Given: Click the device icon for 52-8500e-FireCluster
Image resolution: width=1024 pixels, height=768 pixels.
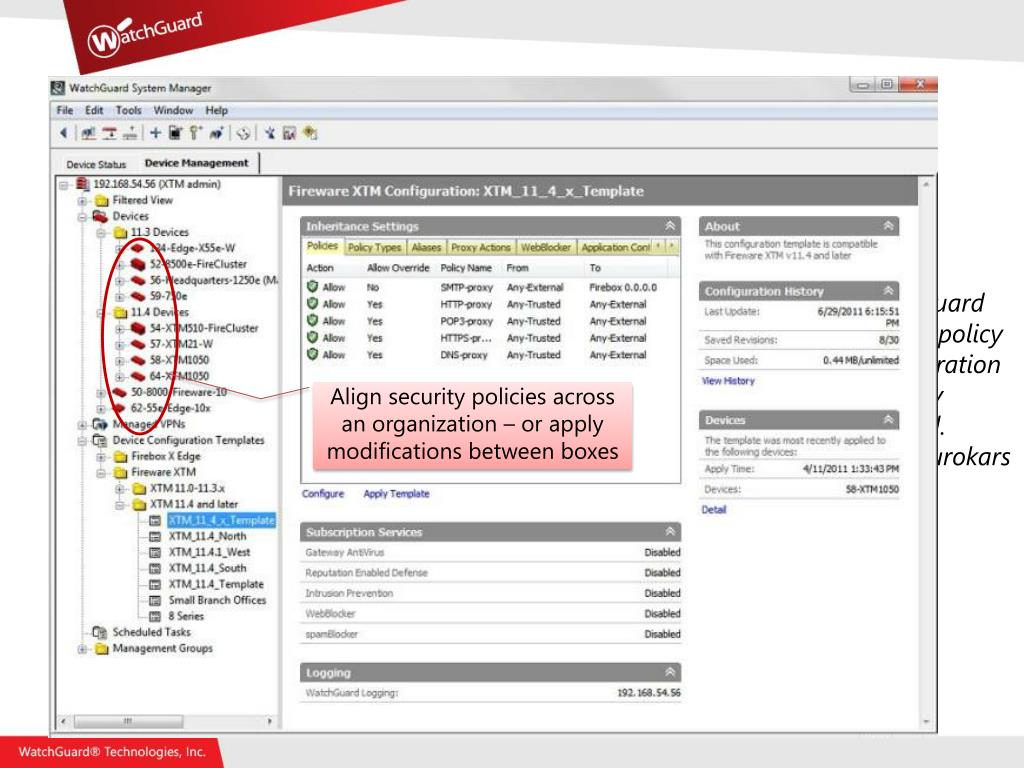Looking at the screenshot, I should [138, 264].
